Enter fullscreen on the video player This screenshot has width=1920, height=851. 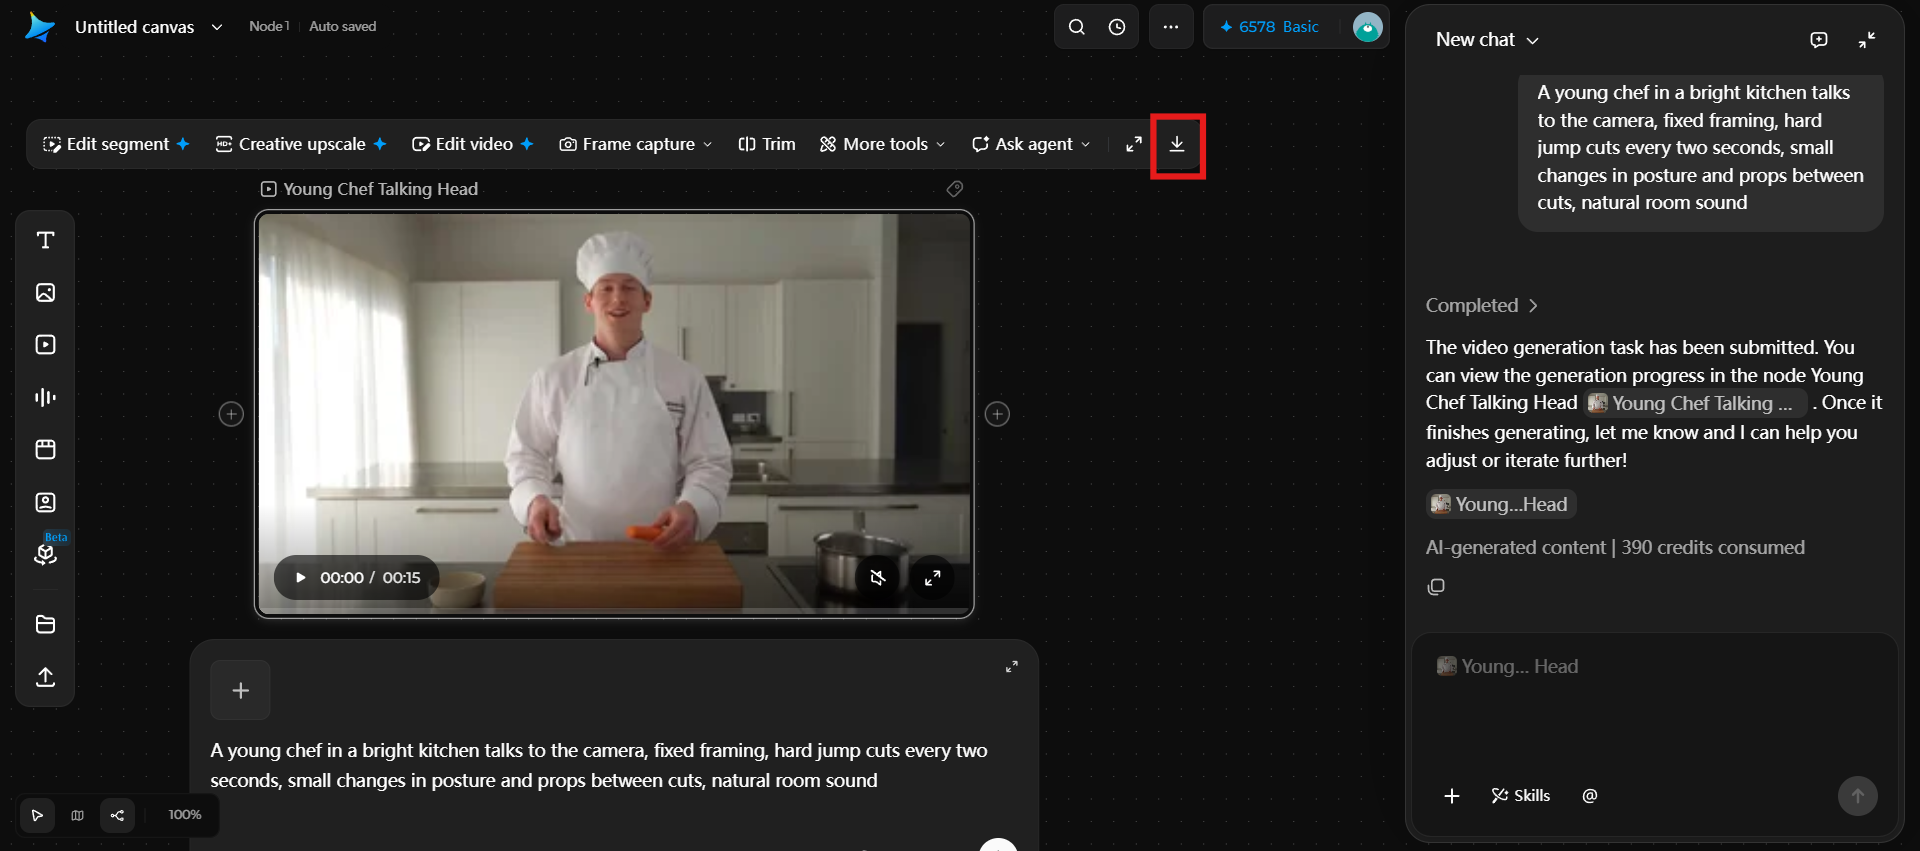point(932,577)
